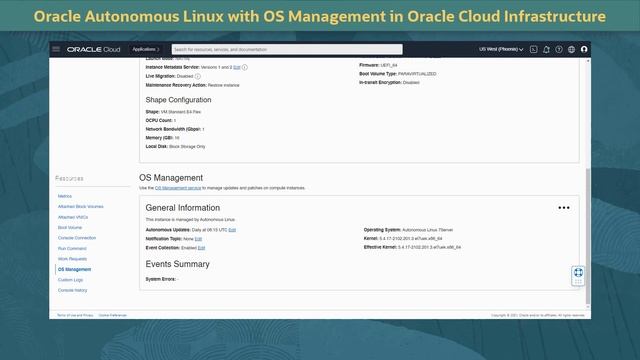Open Console Connection resource
640x360 pixels.
click(77, 238)
